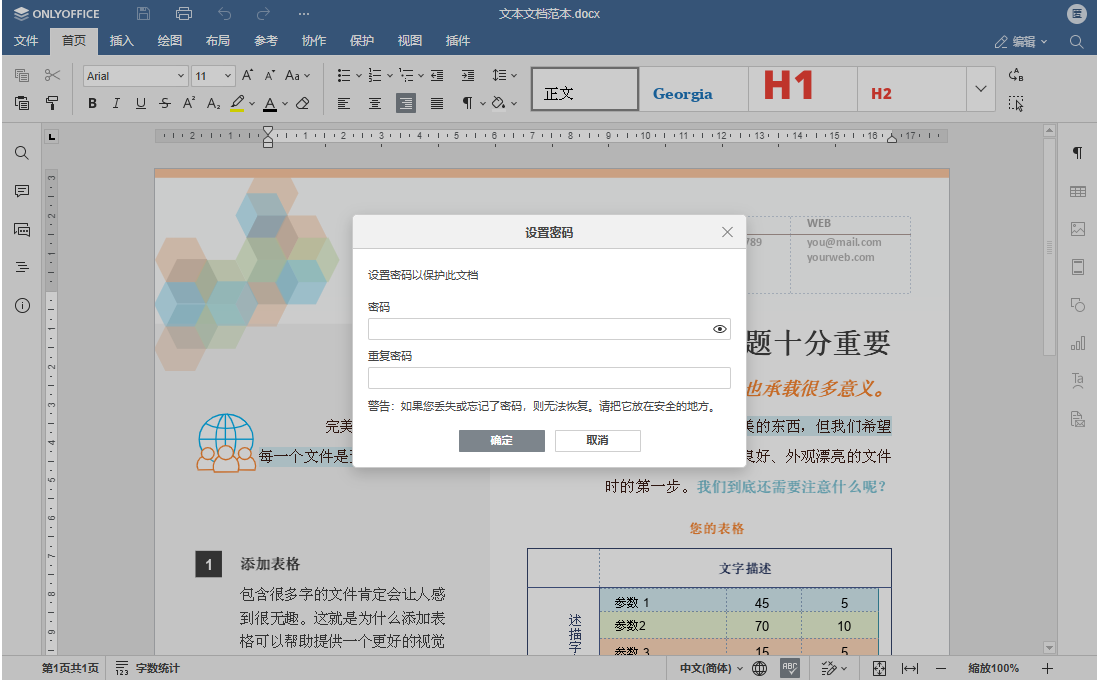Open About info icon in left sidebar
Image resolution: width=1097 pixels, height=680 pixels.
[x=22, y=306]
